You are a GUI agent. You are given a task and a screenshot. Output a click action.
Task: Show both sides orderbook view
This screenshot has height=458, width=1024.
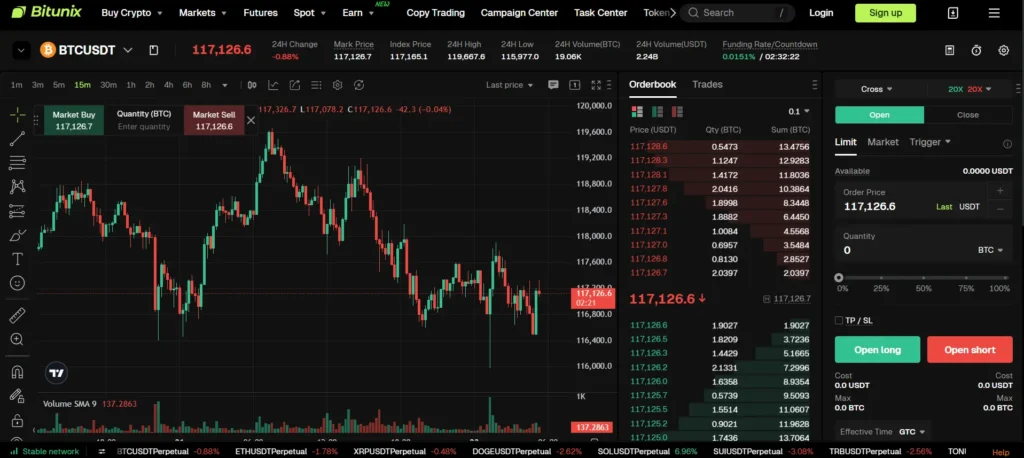637,112
